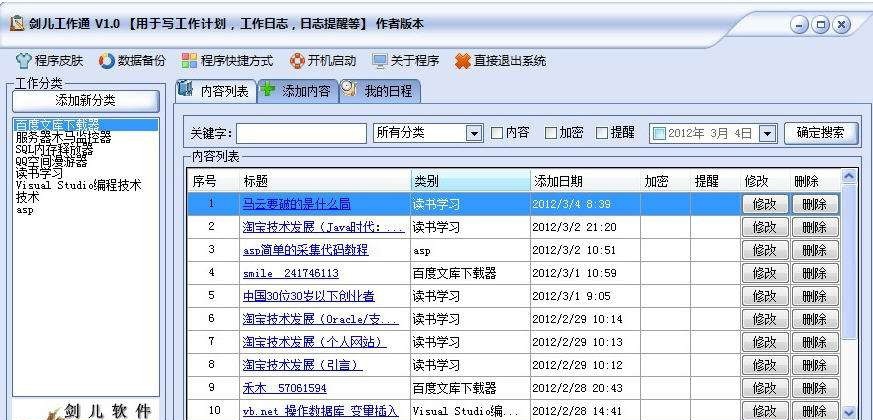The image size is (873, 420).
Task: Open link 淘宝技术发展（Java时代
Action: pos(323,227)
